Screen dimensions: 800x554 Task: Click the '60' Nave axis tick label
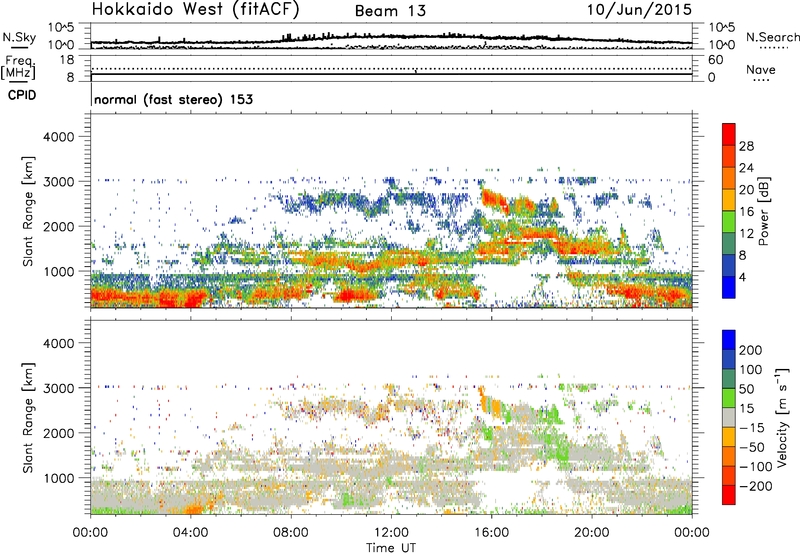point(715,60)
